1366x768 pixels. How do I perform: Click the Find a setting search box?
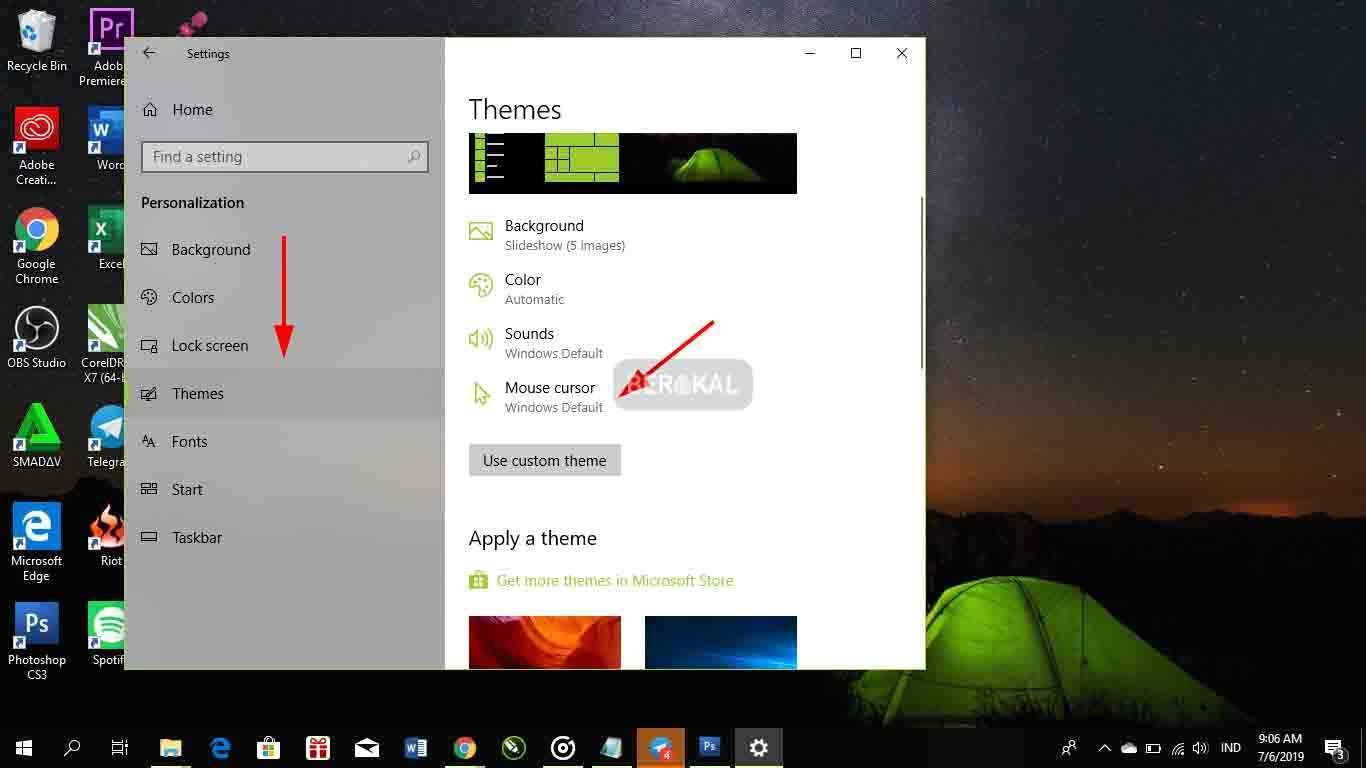285,157
